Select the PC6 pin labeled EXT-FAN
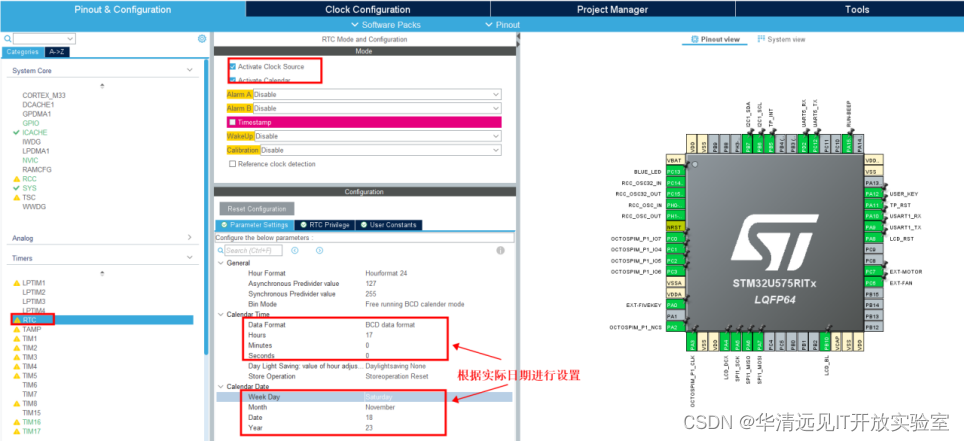Viewport: 964px width, 442px height. [x=873, y=283]
